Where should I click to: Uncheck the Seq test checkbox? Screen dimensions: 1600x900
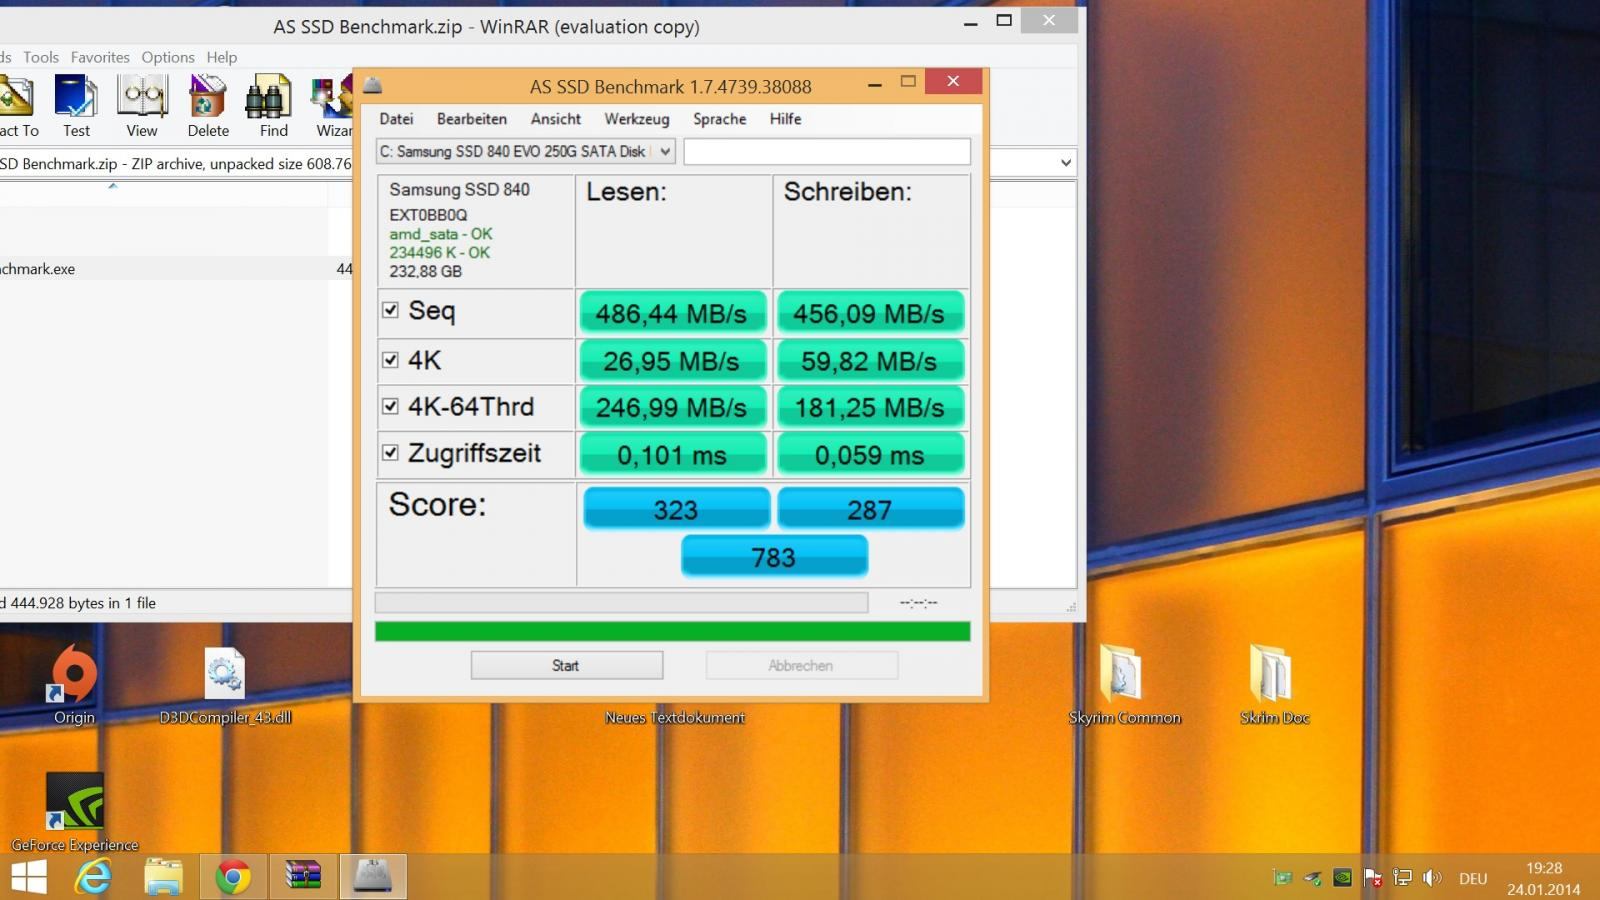(390, 310)
